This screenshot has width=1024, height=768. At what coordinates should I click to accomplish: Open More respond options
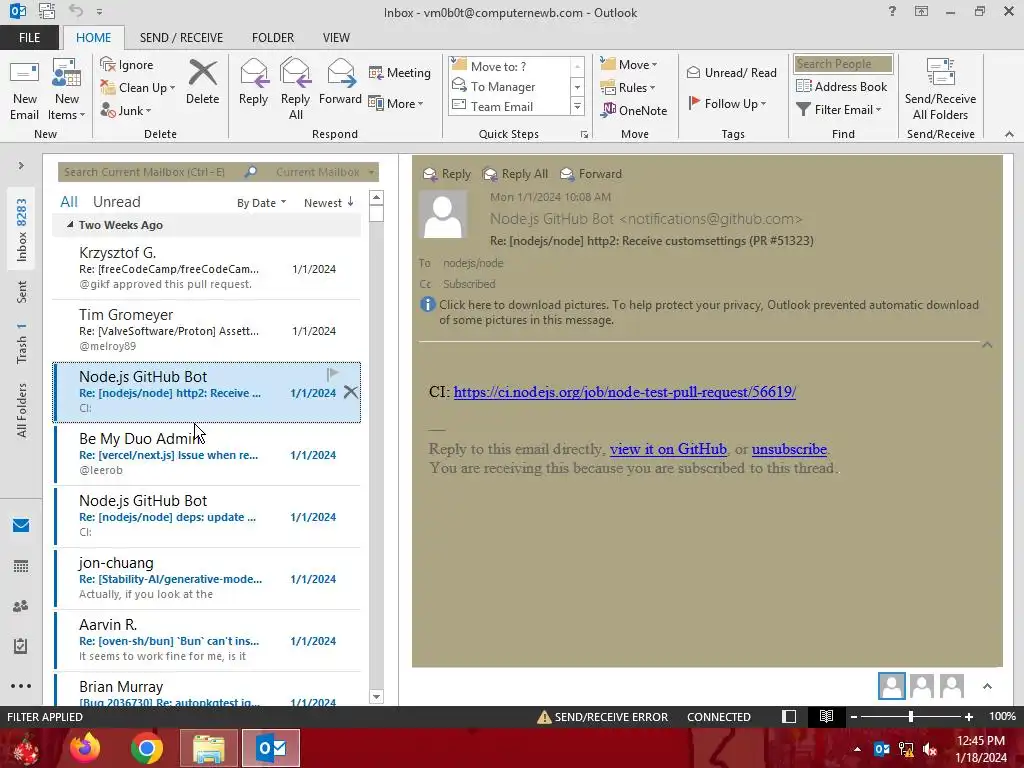tap(396, 103)
